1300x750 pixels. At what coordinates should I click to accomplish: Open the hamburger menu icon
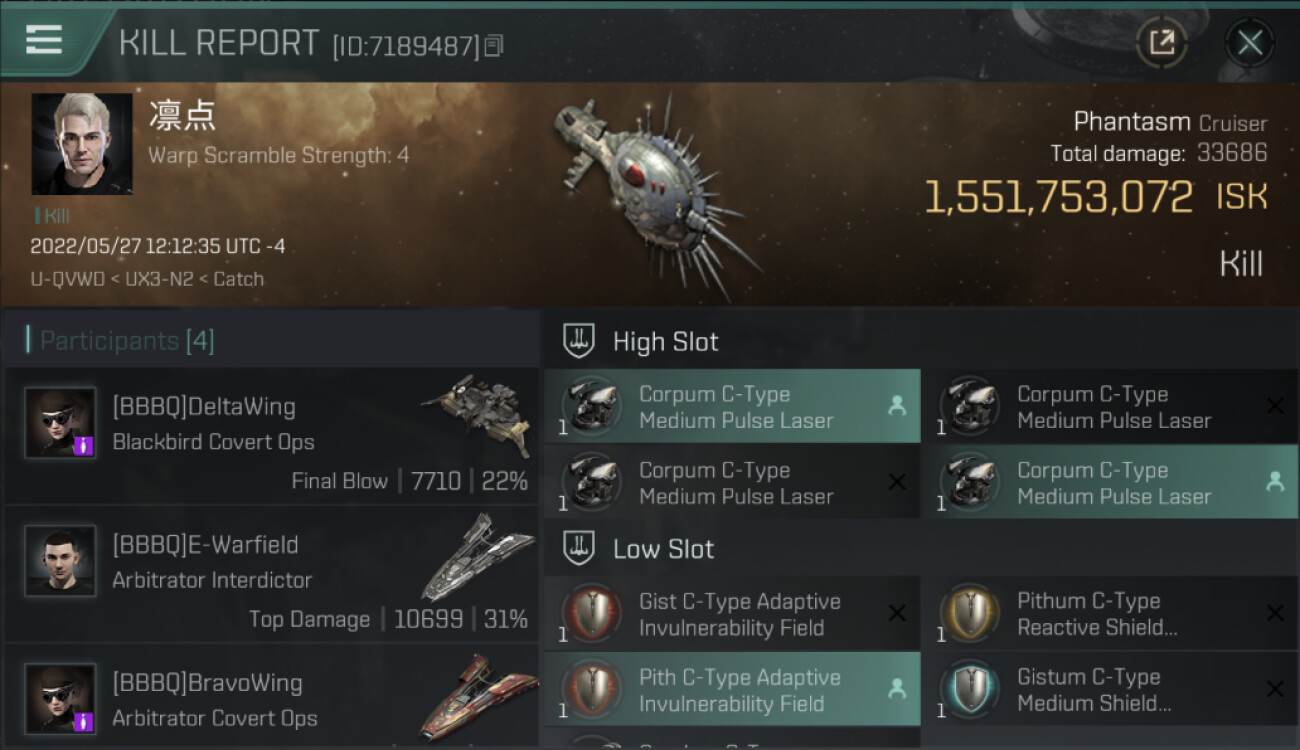(x=44, y=40)
